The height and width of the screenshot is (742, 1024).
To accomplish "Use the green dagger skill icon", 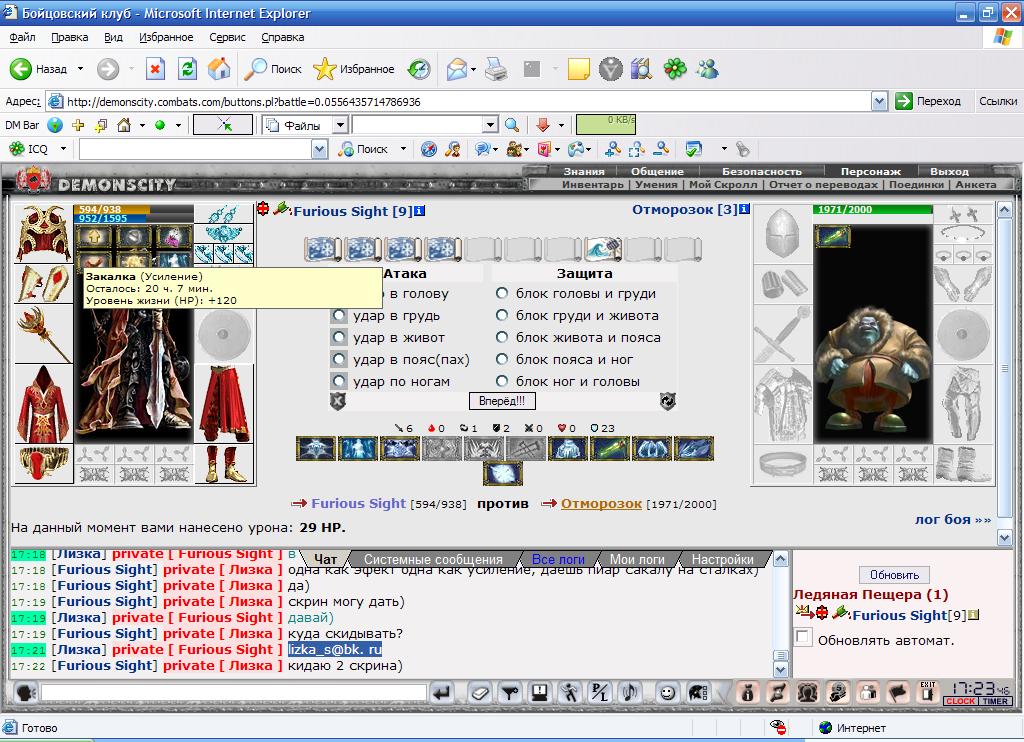I will tap(609, 449).
